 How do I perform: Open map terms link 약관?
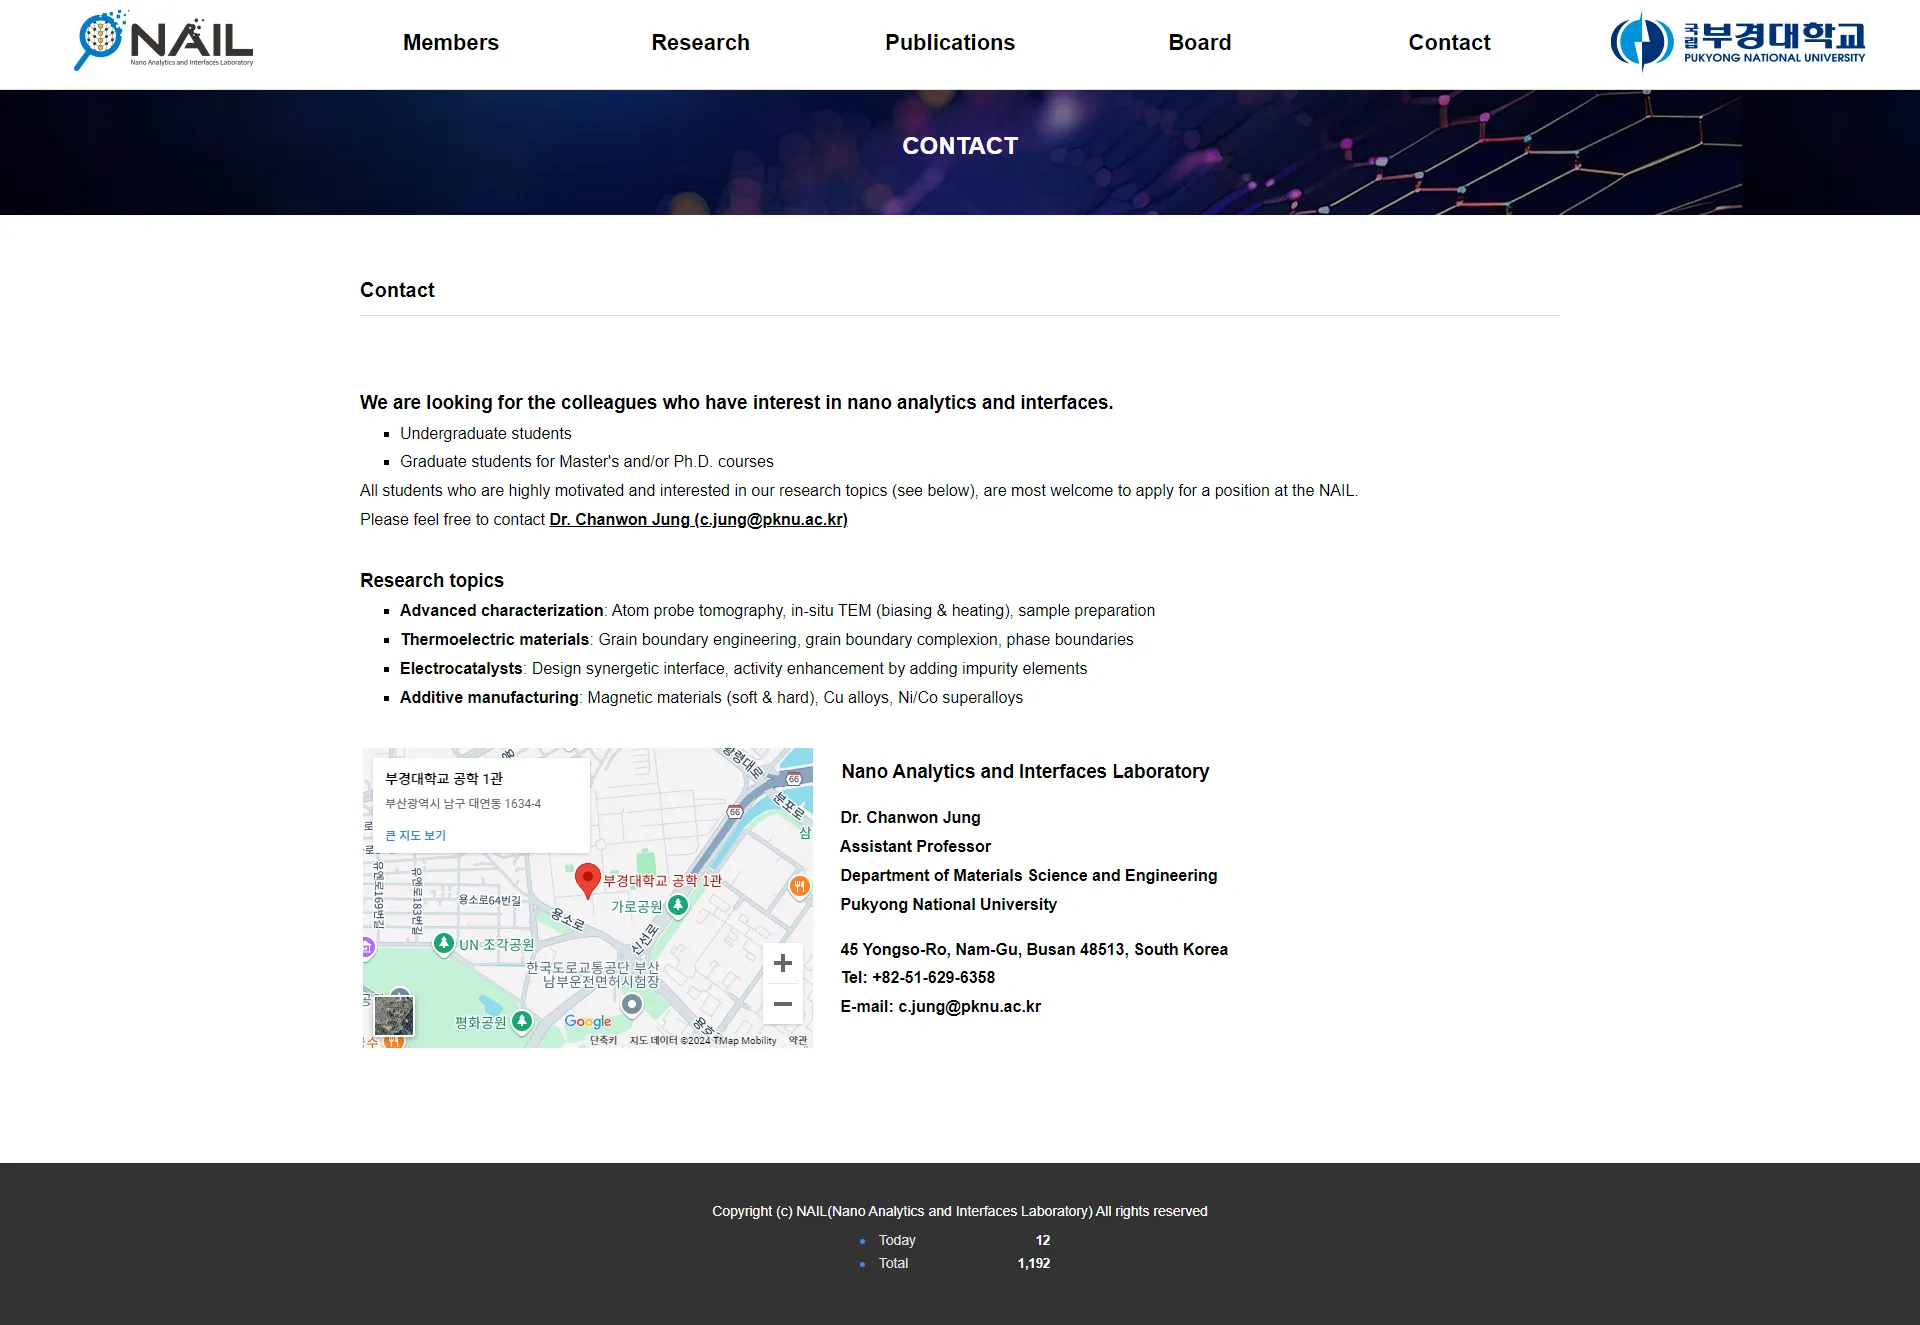(797, 1041)
